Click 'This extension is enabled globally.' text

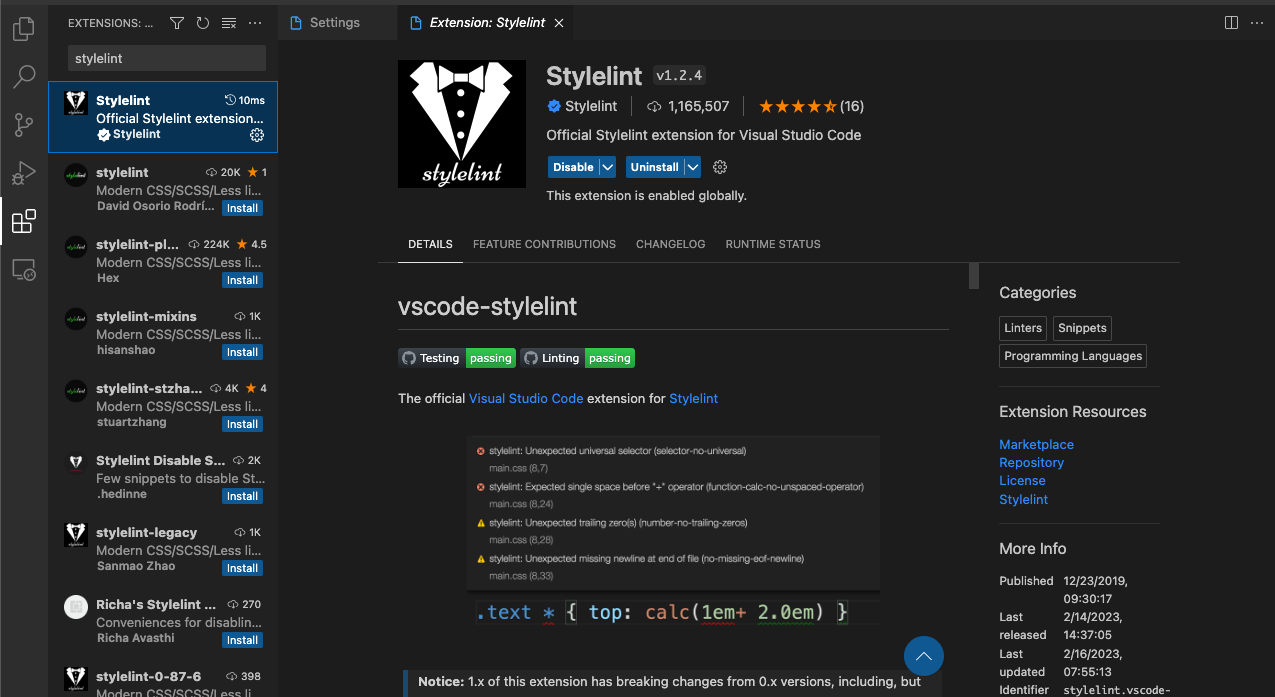click(646, 196)
